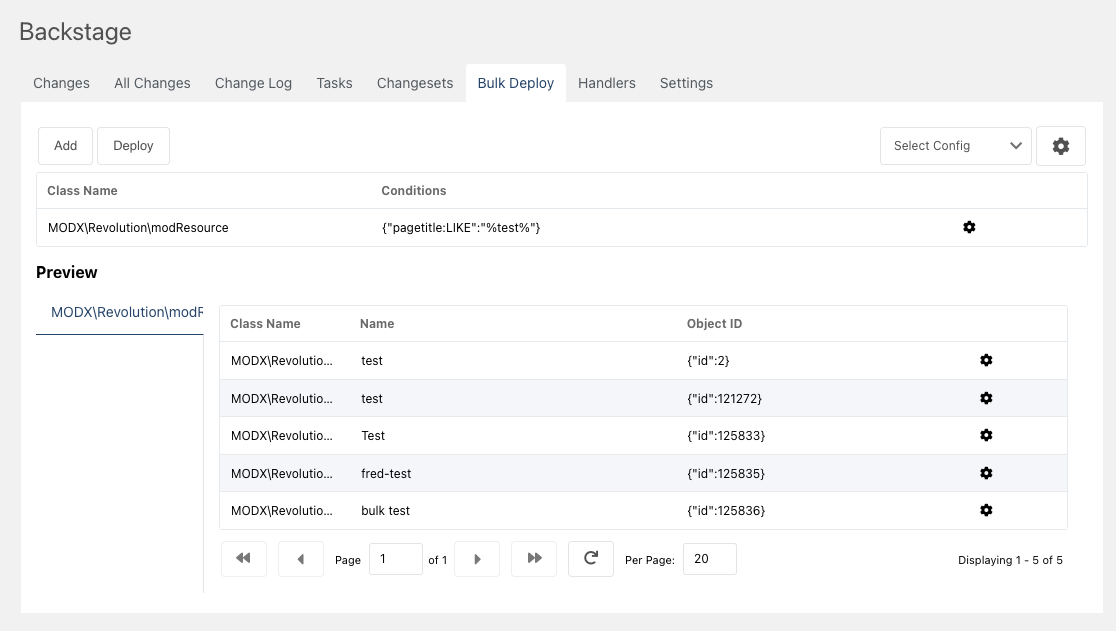This screenshot has height=631, width=1116.
Task: Click the Displaying 1 - 5 of 5 text
Action: coord(1010,560)
